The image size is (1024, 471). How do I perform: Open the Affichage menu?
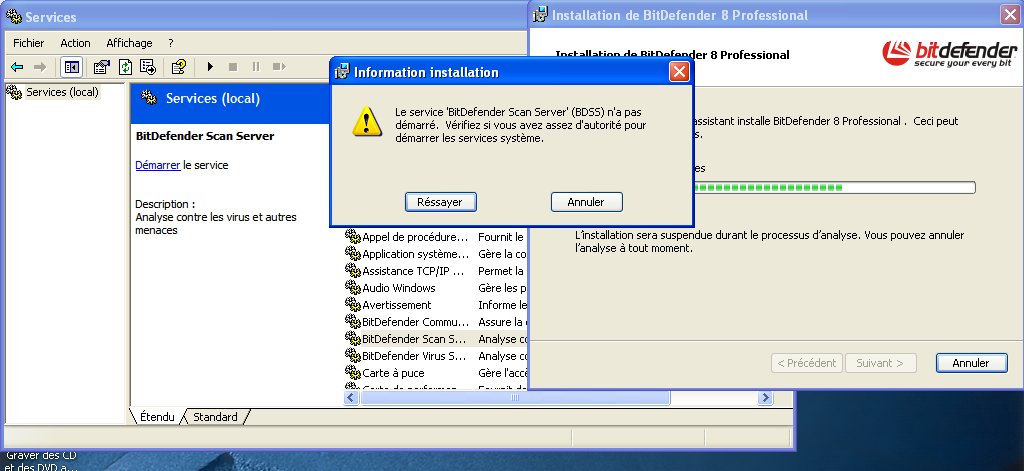click(x=129, y=43)
